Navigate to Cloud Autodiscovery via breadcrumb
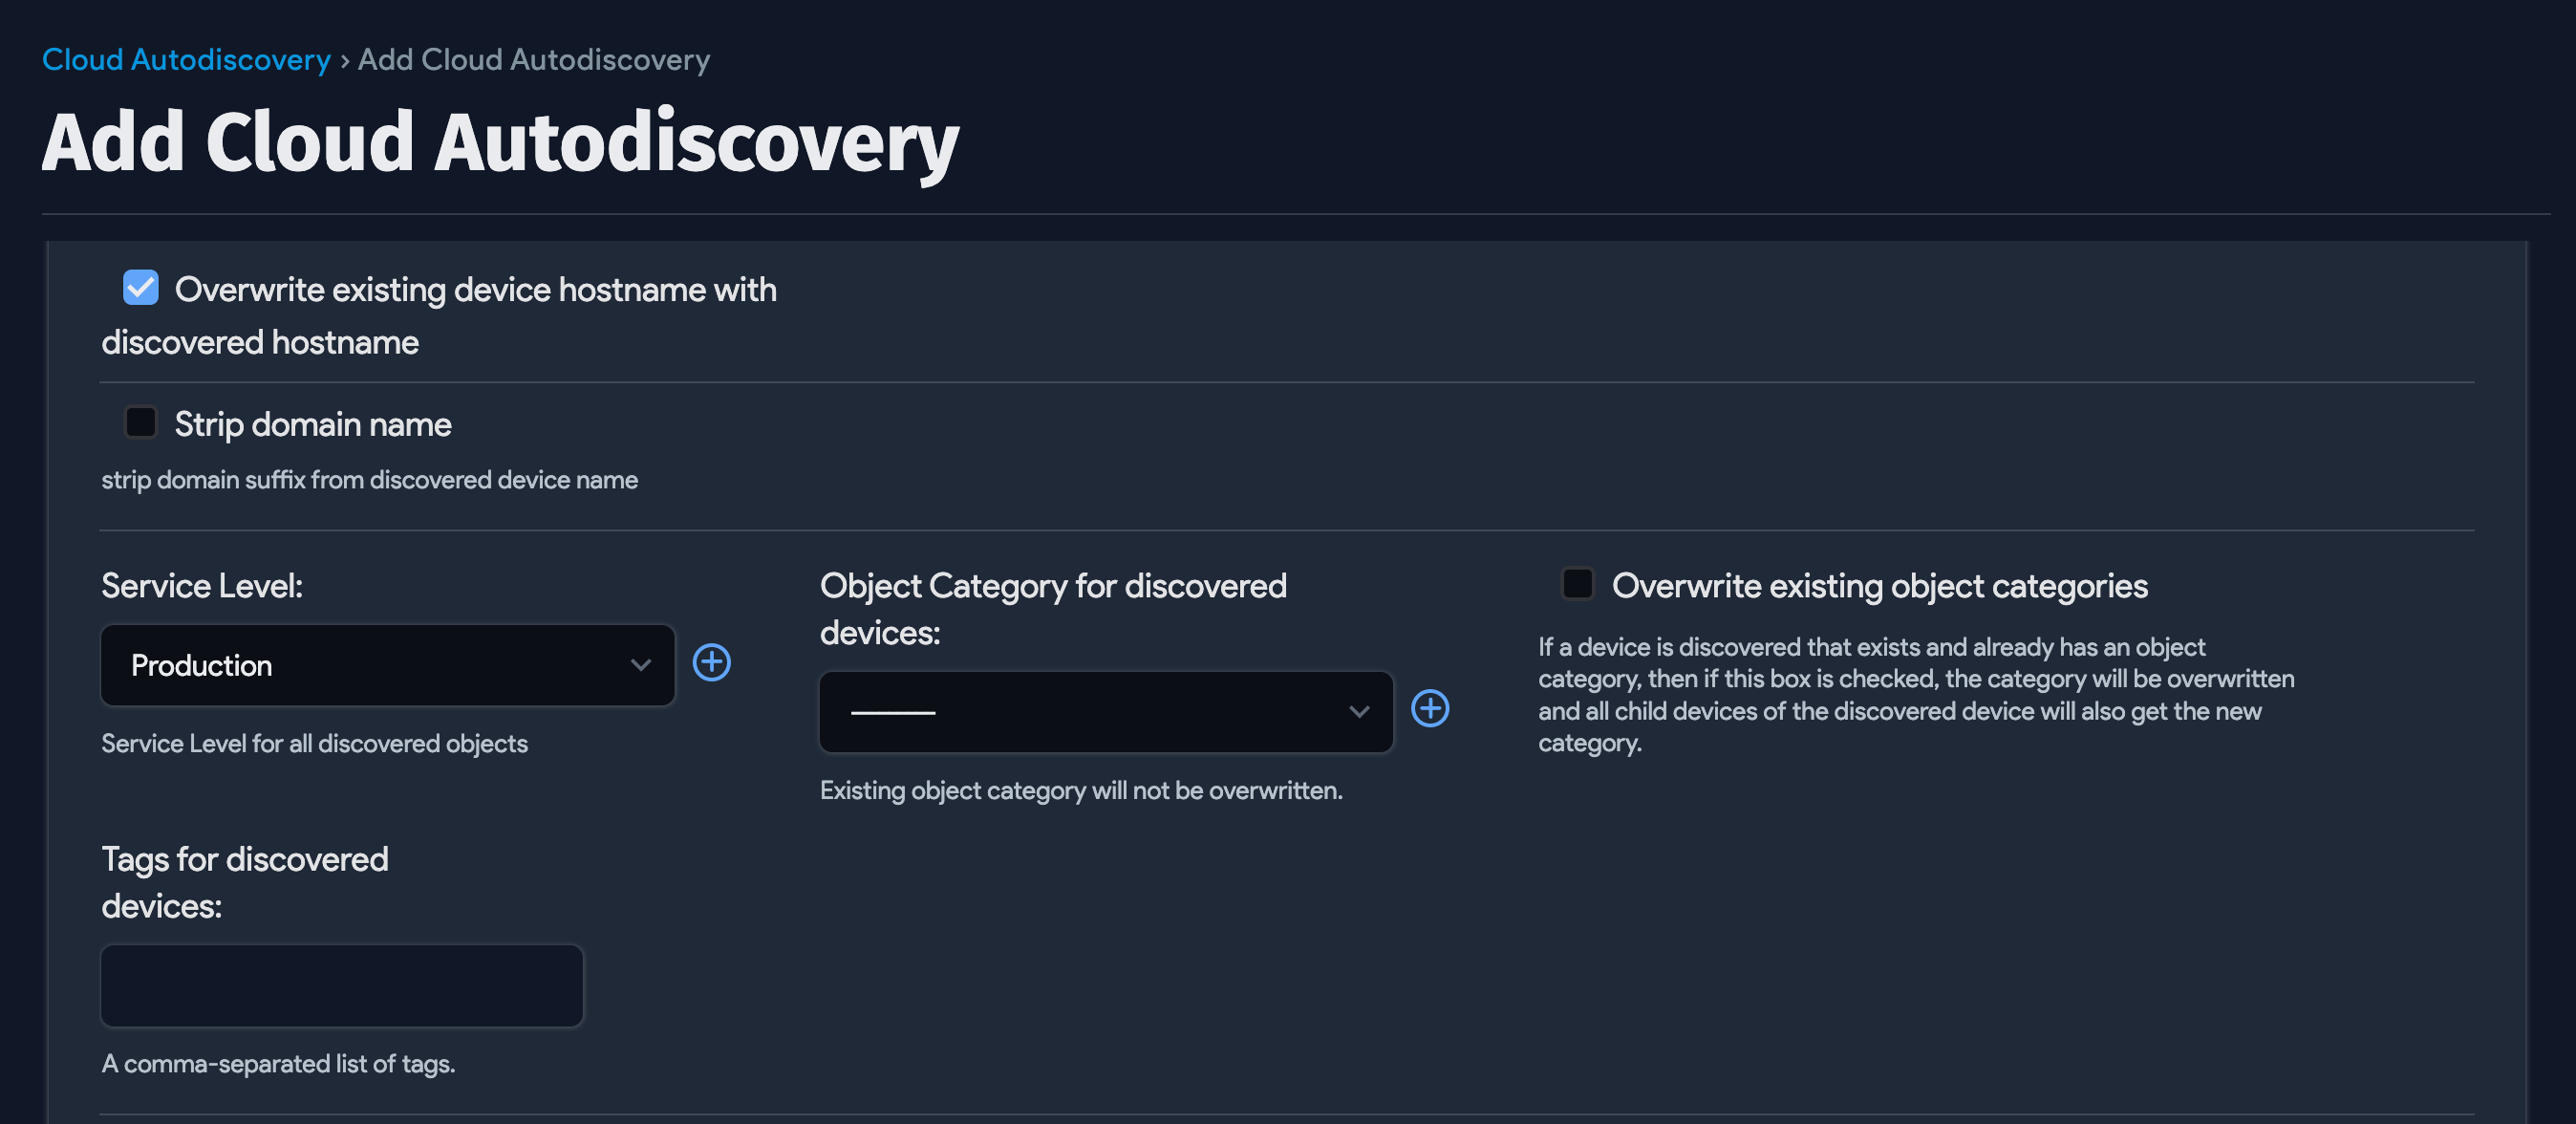The height and width of the screenshot is (1124, 2576). tap(185, 60)
